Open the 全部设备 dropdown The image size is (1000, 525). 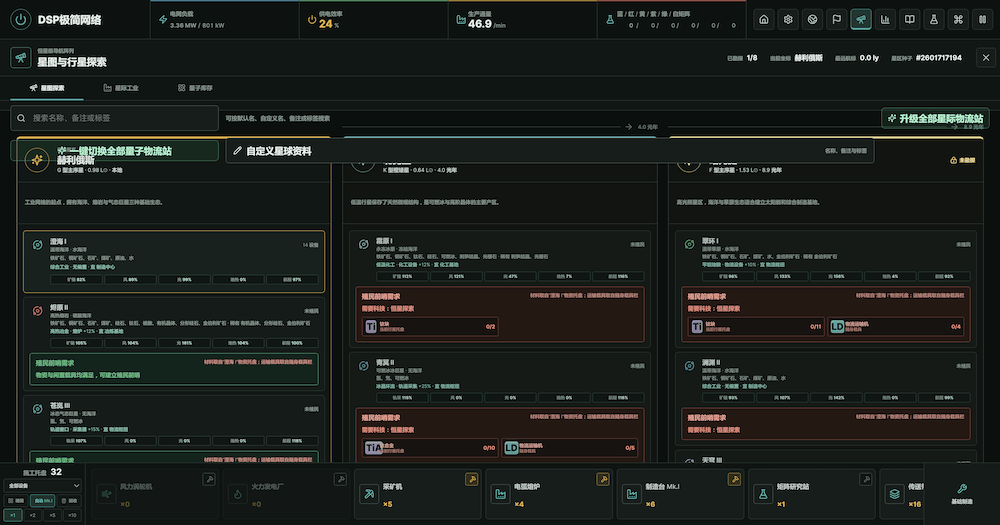tap(43, 486)
